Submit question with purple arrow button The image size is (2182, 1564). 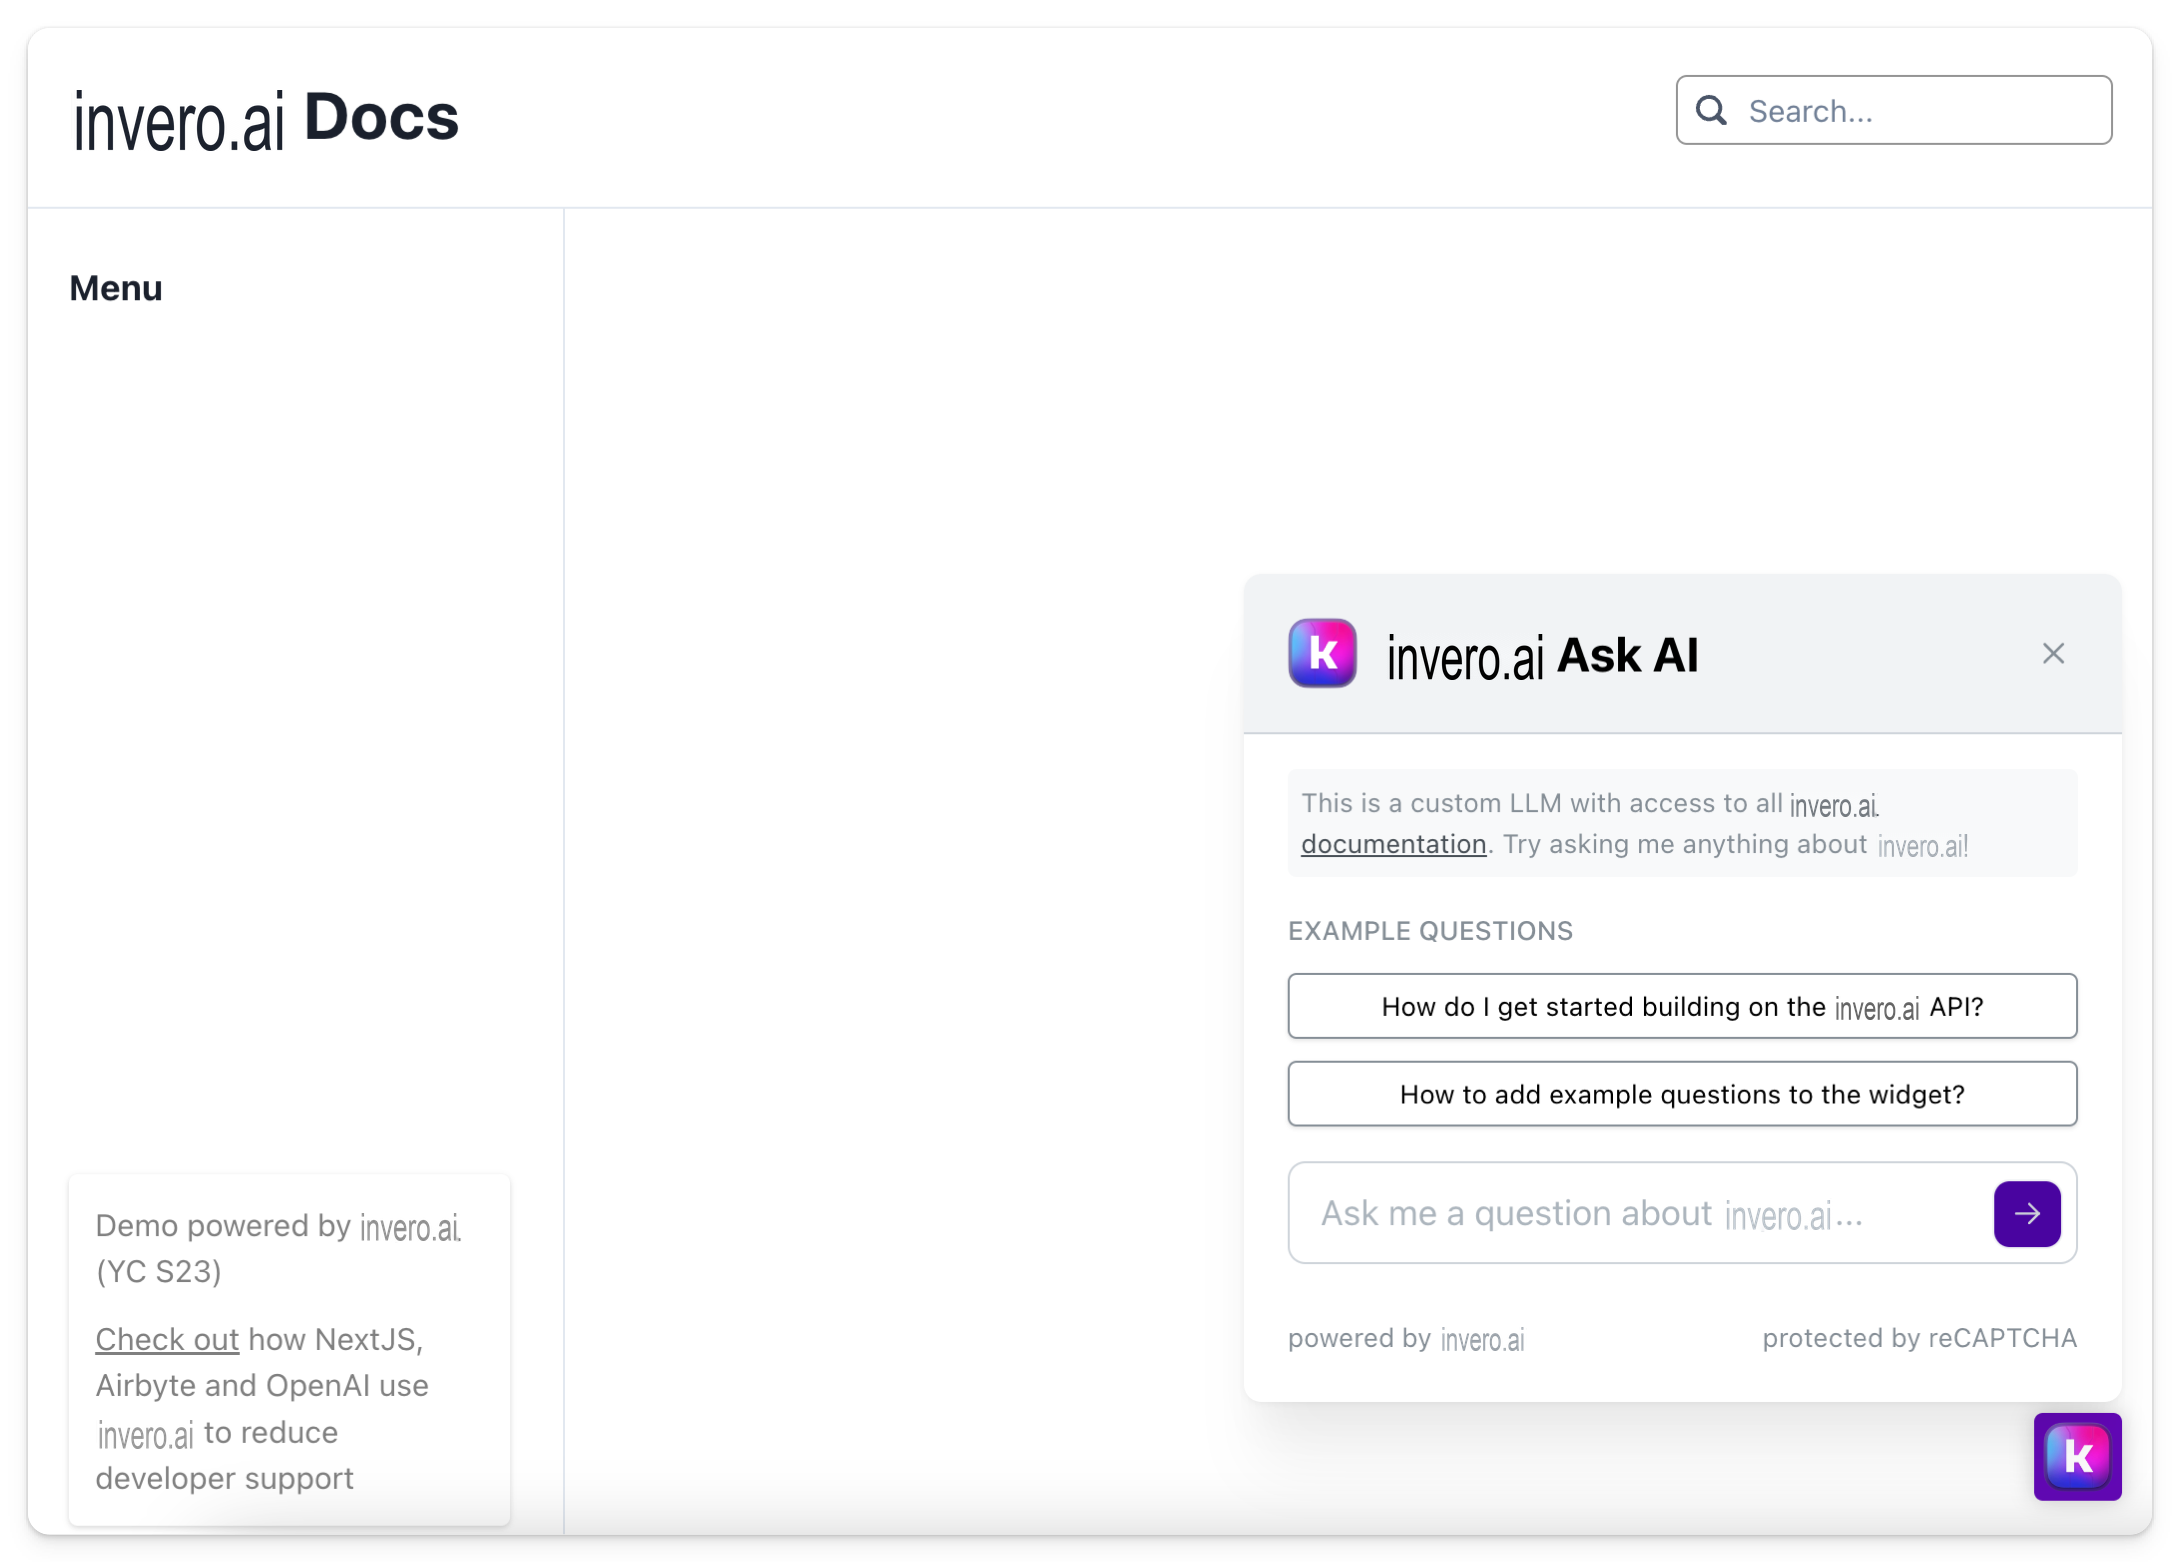pos(2026,1213)
